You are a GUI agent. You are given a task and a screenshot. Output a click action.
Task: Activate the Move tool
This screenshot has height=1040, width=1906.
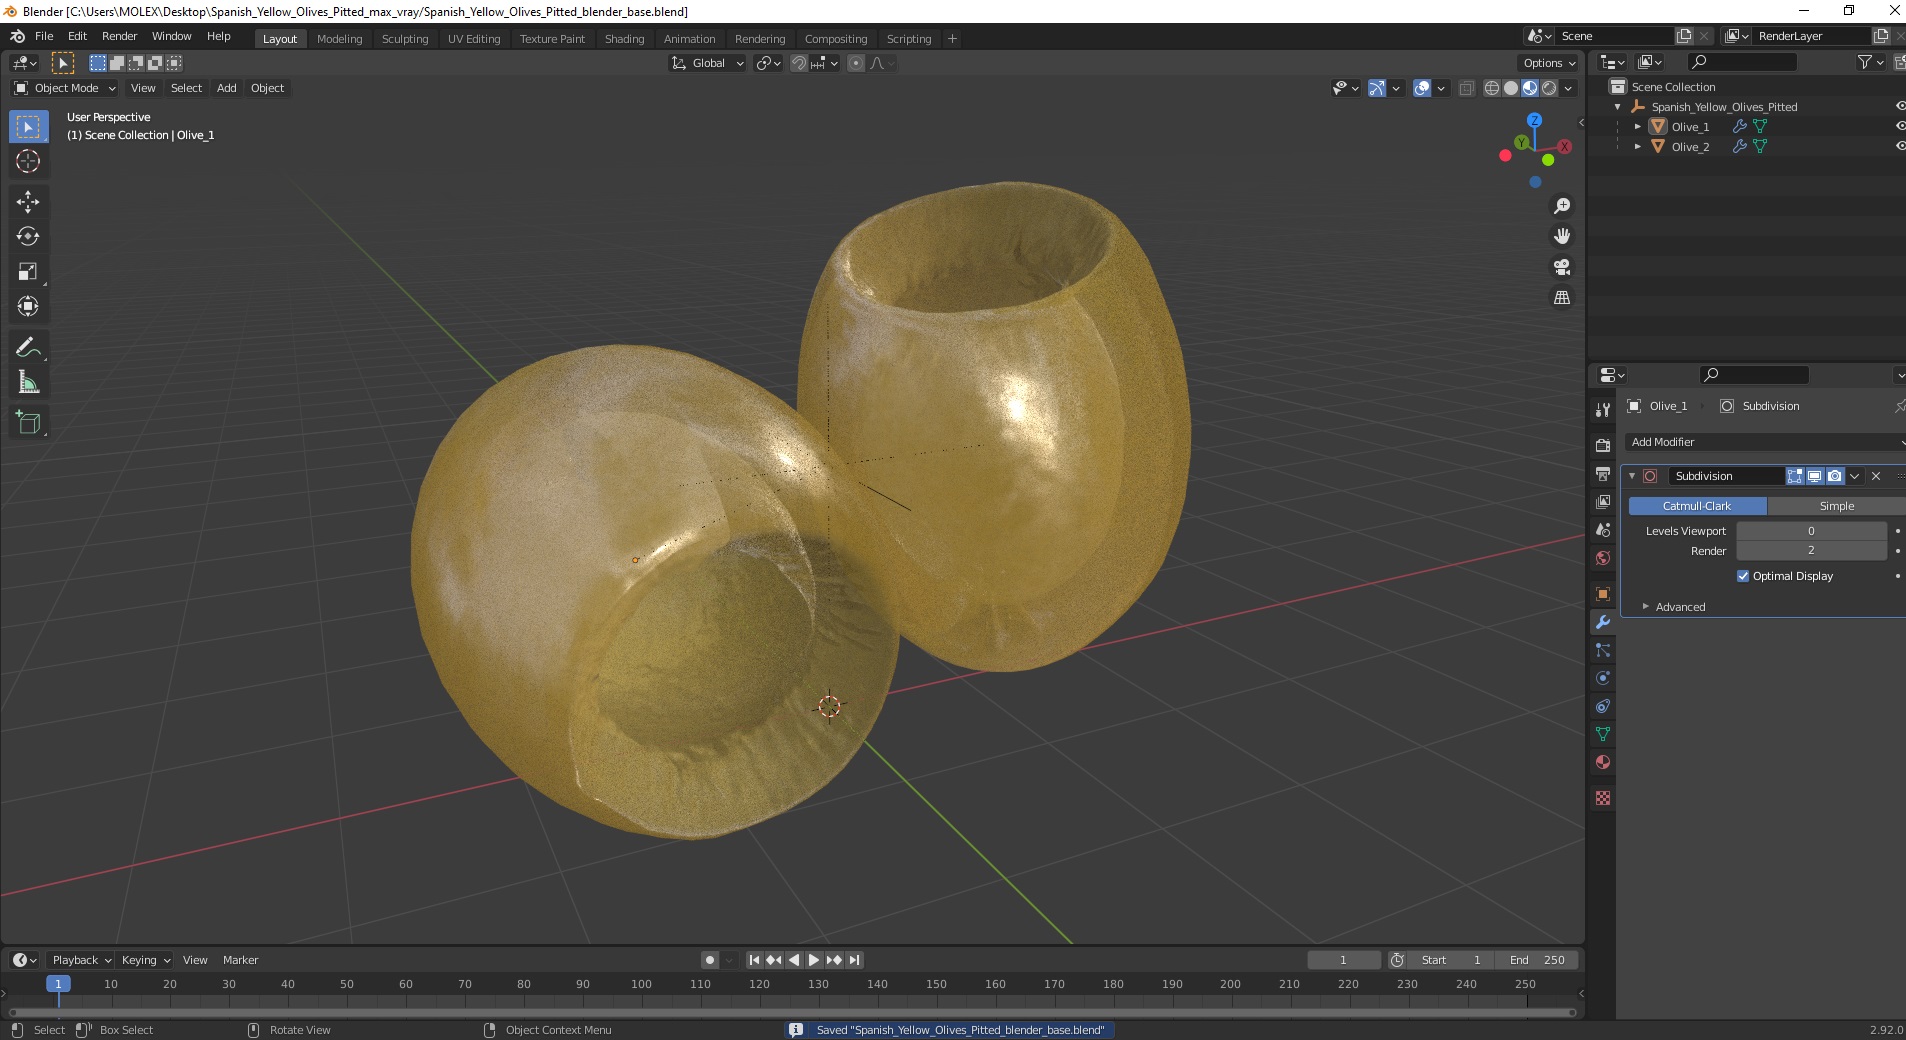point(28,202)
